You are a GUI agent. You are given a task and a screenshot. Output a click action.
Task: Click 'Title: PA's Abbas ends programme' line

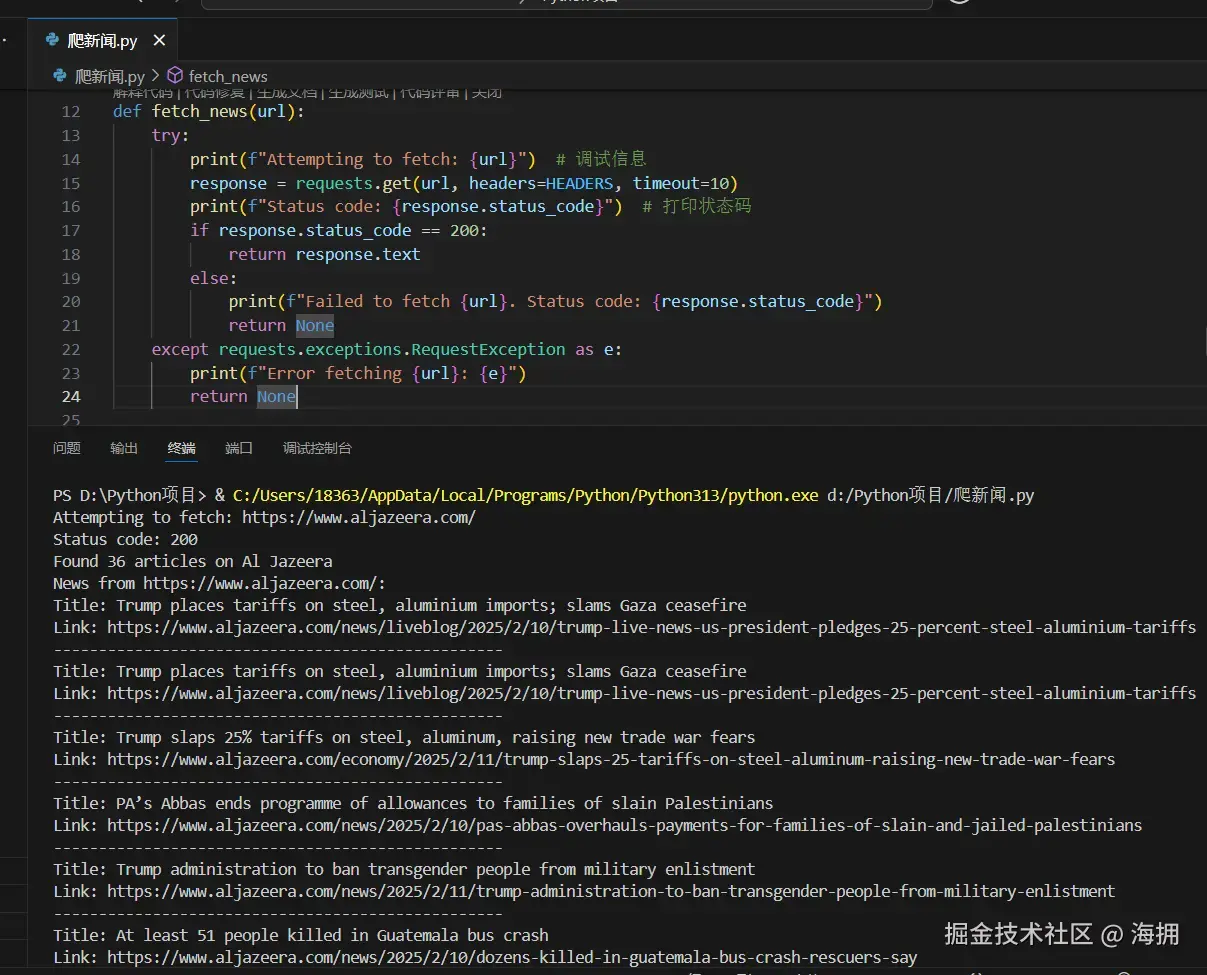(413, 803)
